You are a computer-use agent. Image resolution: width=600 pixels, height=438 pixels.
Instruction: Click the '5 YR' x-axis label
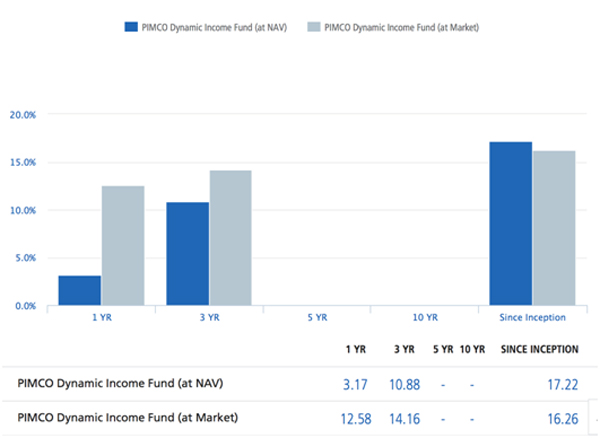(x=318, y=318)
